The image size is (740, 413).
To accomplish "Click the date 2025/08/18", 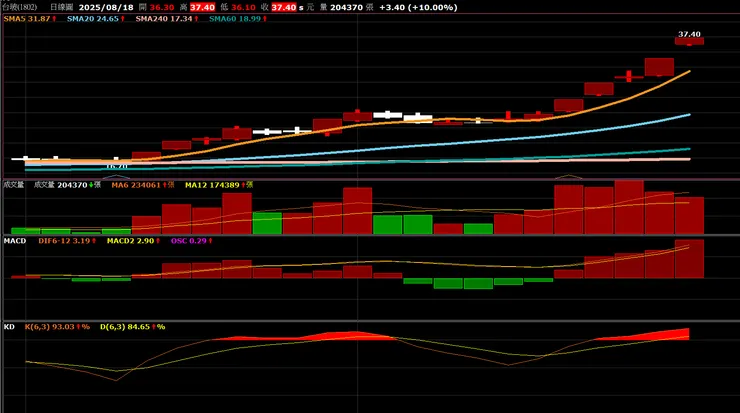I will click(x=106, y=7).
